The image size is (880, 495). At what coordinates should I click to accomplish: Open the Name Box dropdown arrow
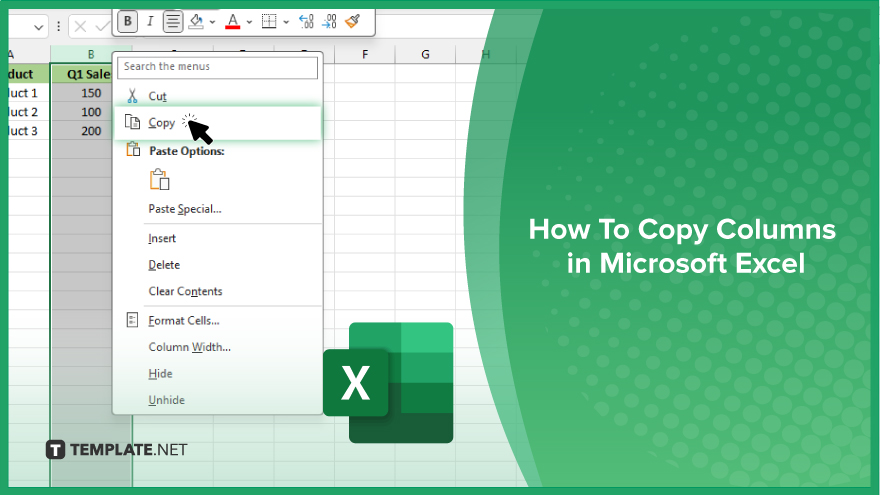click(x=38, y=27)
